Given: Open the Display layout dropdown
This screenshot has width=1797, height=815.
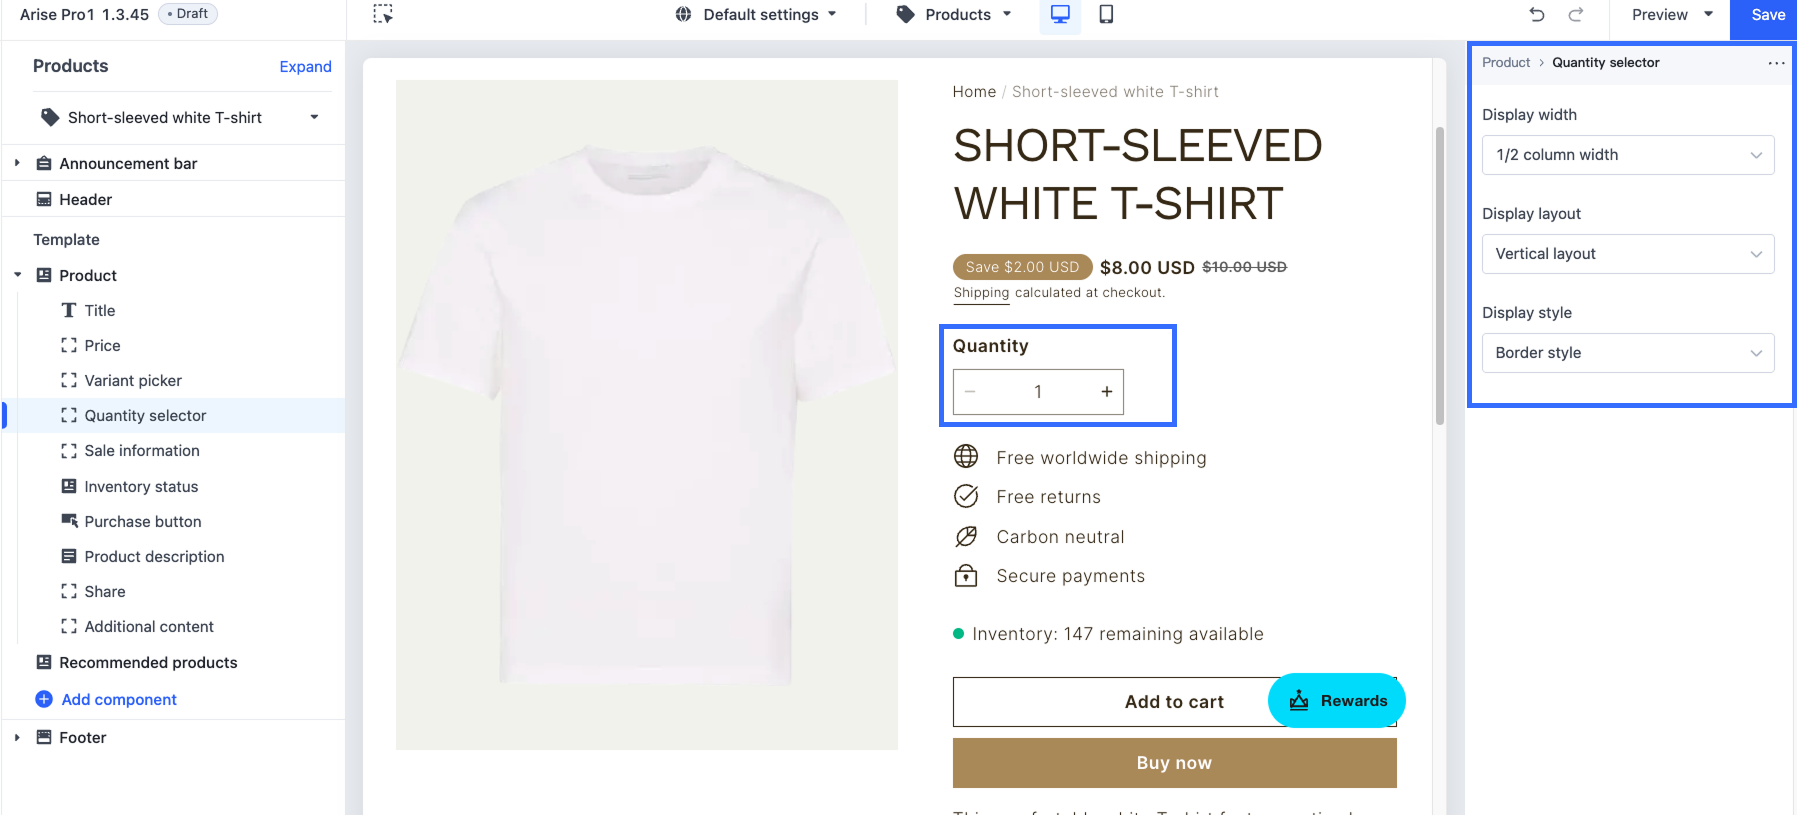Looking at the screenshot, I should pos(1627,254).
